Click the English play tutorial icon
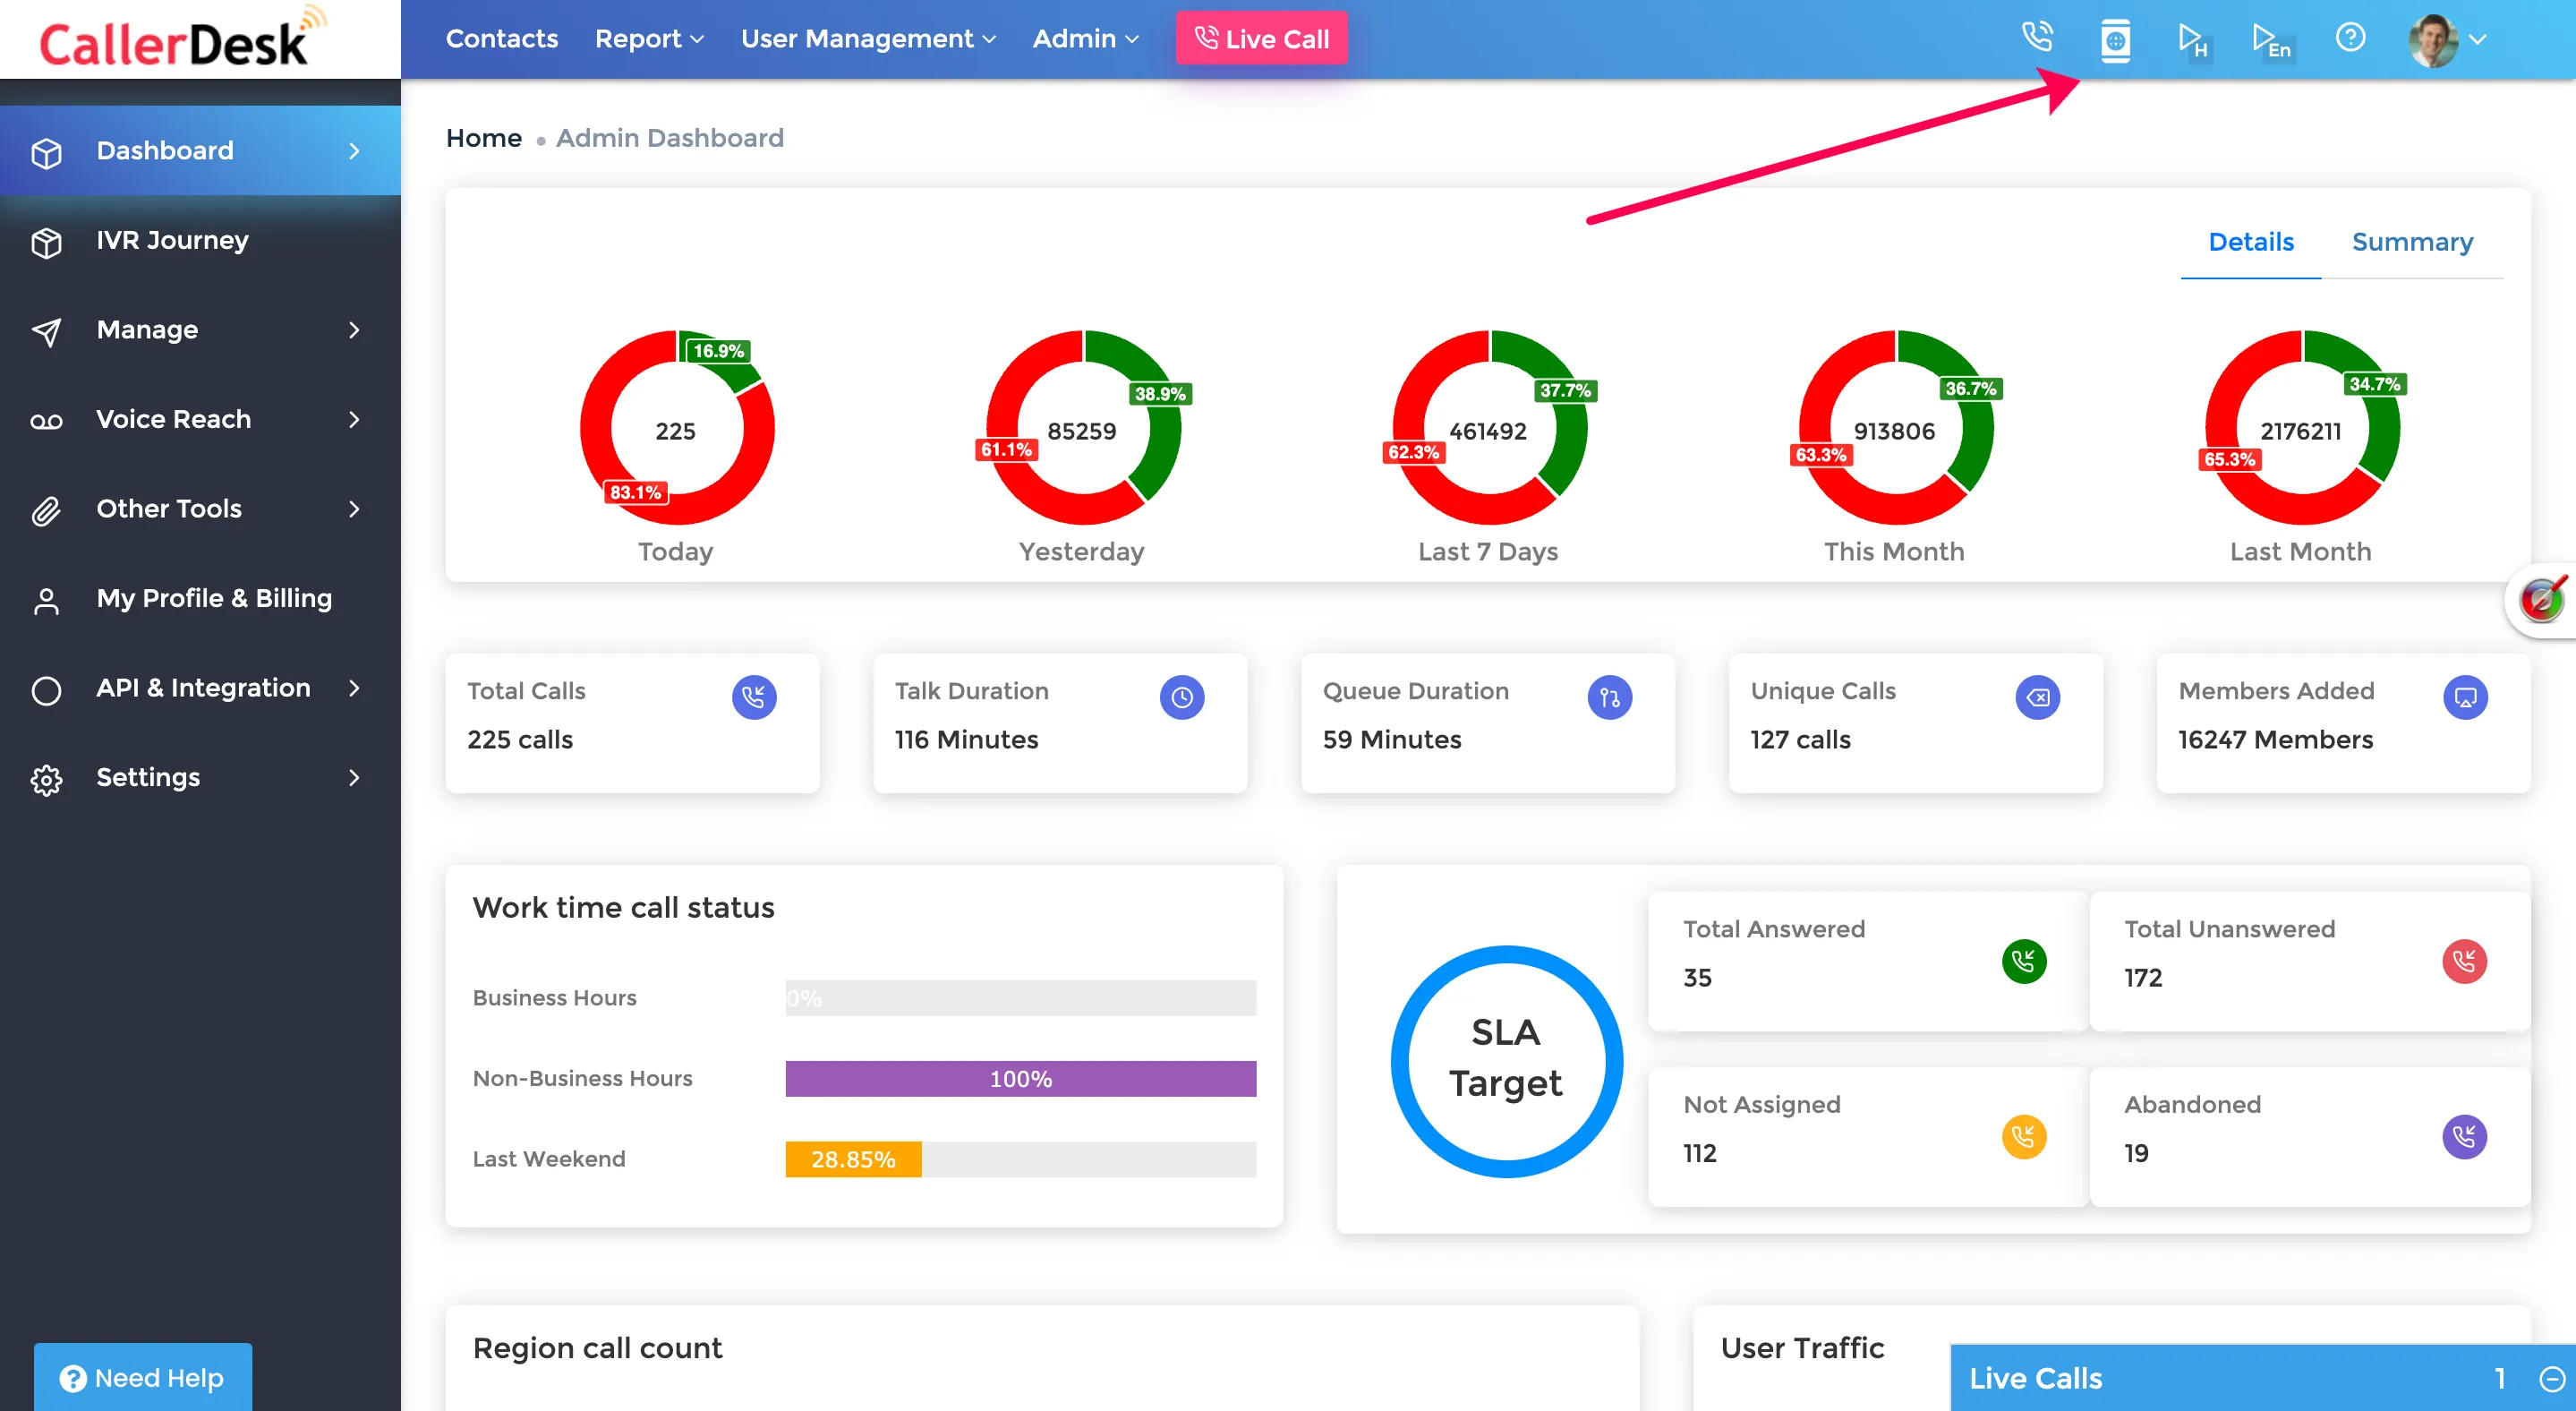Image resolution: width=2576 pixels, height=1411 pixels. click(2271, 40)
